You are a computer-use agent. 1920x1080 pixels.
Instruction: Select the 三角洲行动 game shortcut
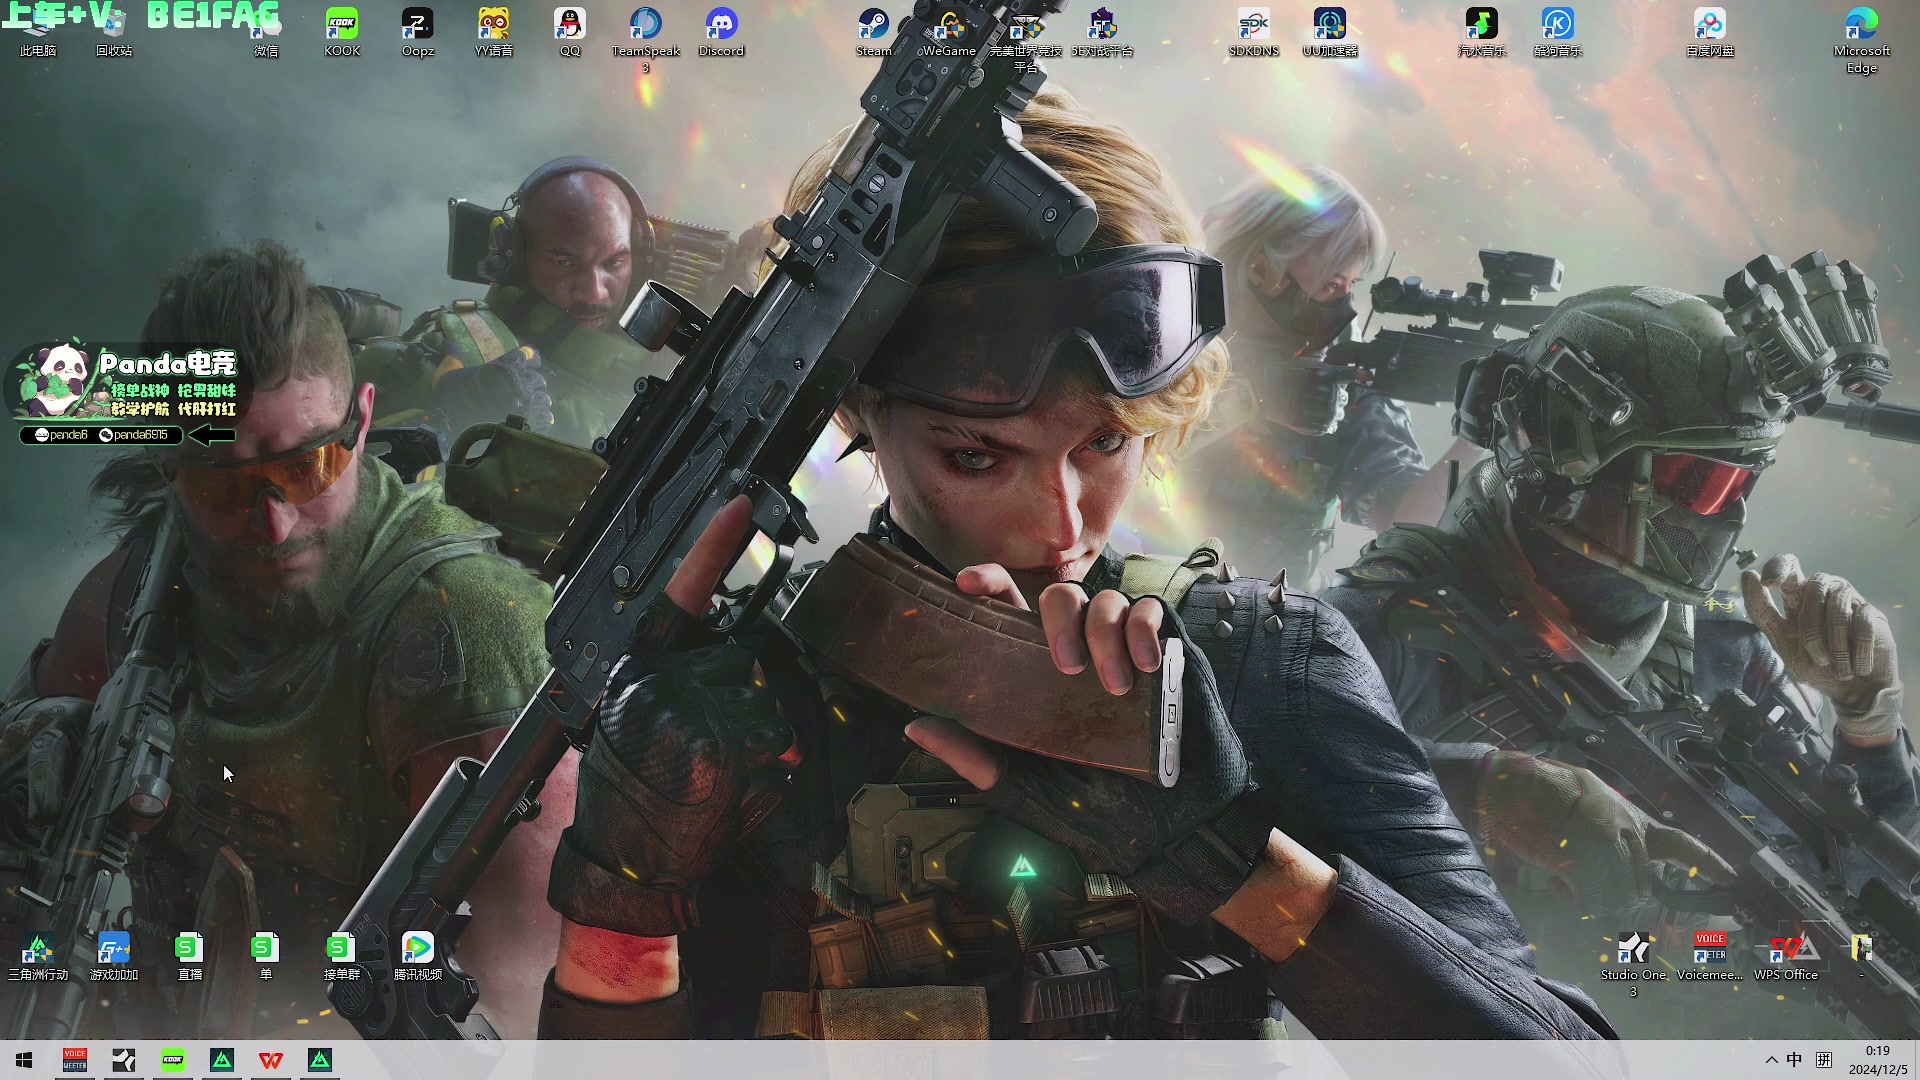38,957
